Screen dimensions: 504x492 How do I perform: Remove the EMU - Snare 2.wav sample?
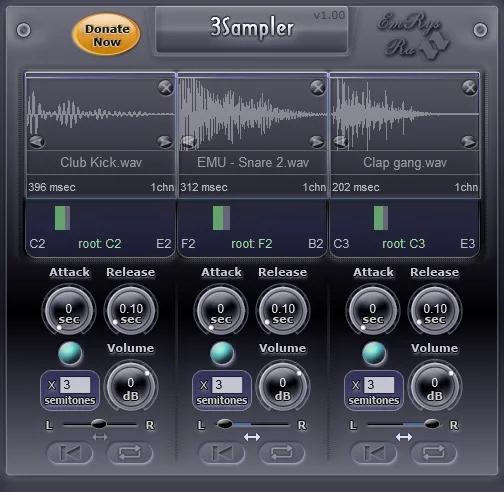[317, 88]
